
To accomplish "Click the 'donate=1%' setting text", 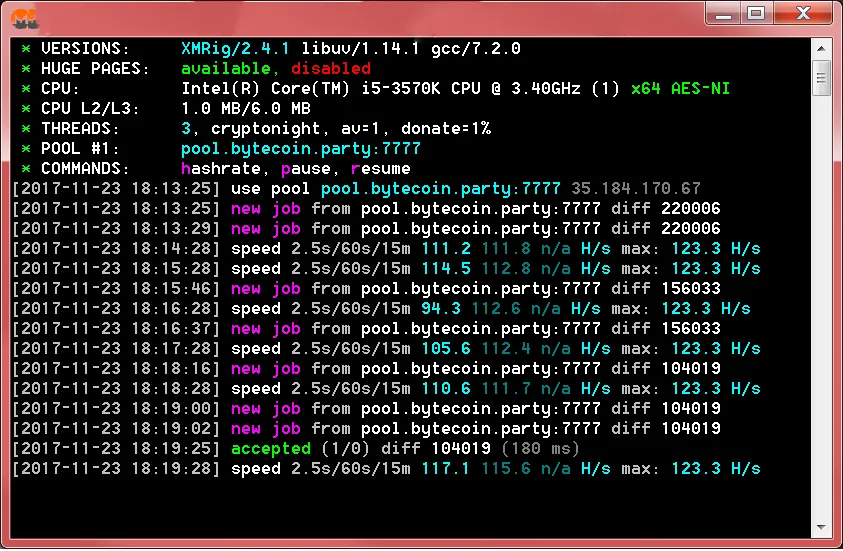I will click(x=446, y=128).
